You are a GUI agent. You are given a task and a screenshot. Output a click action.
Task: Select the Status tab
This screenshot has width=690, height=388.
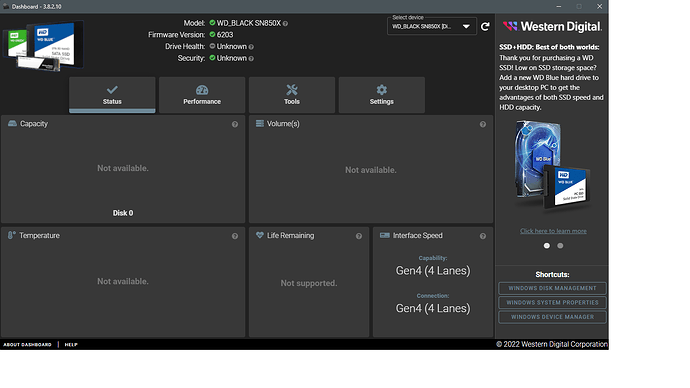[112, 95]
